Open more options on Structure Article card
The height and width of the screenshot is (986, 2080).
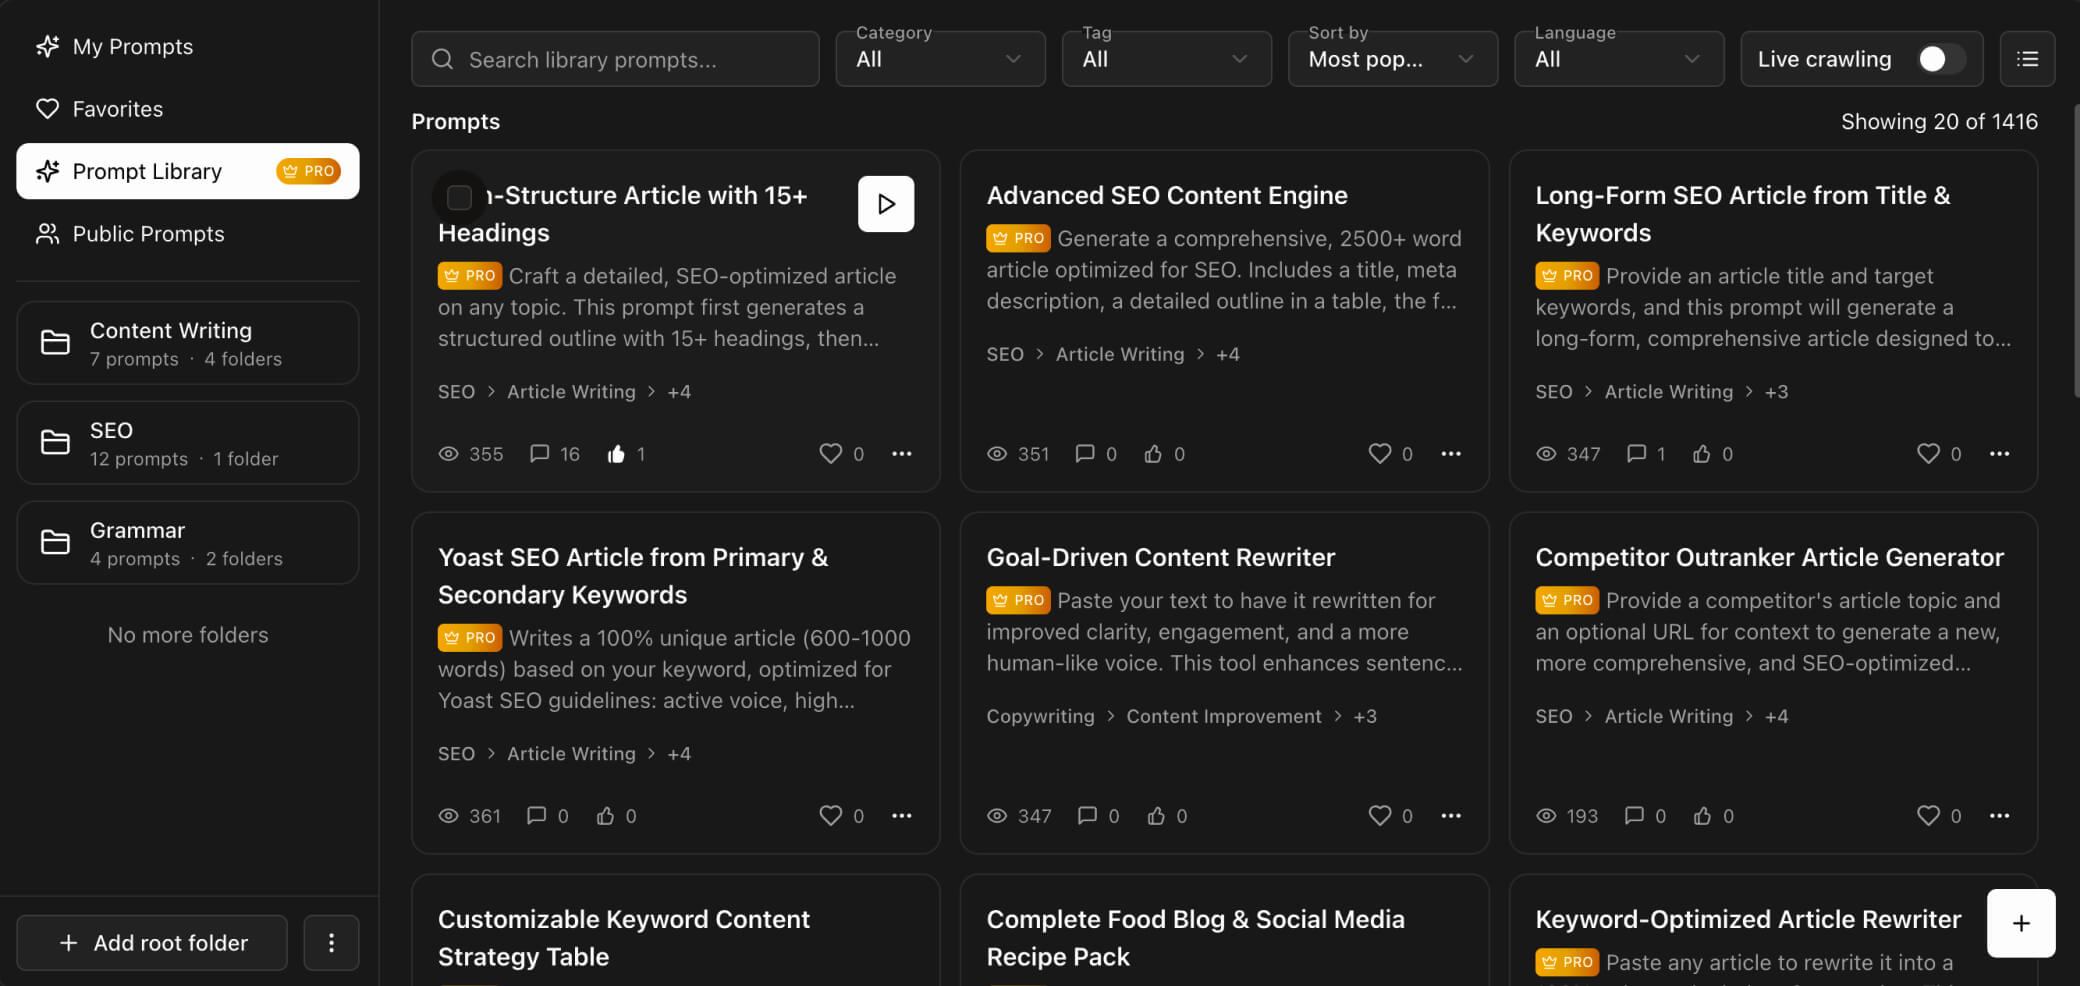click(x=902, y=454)
